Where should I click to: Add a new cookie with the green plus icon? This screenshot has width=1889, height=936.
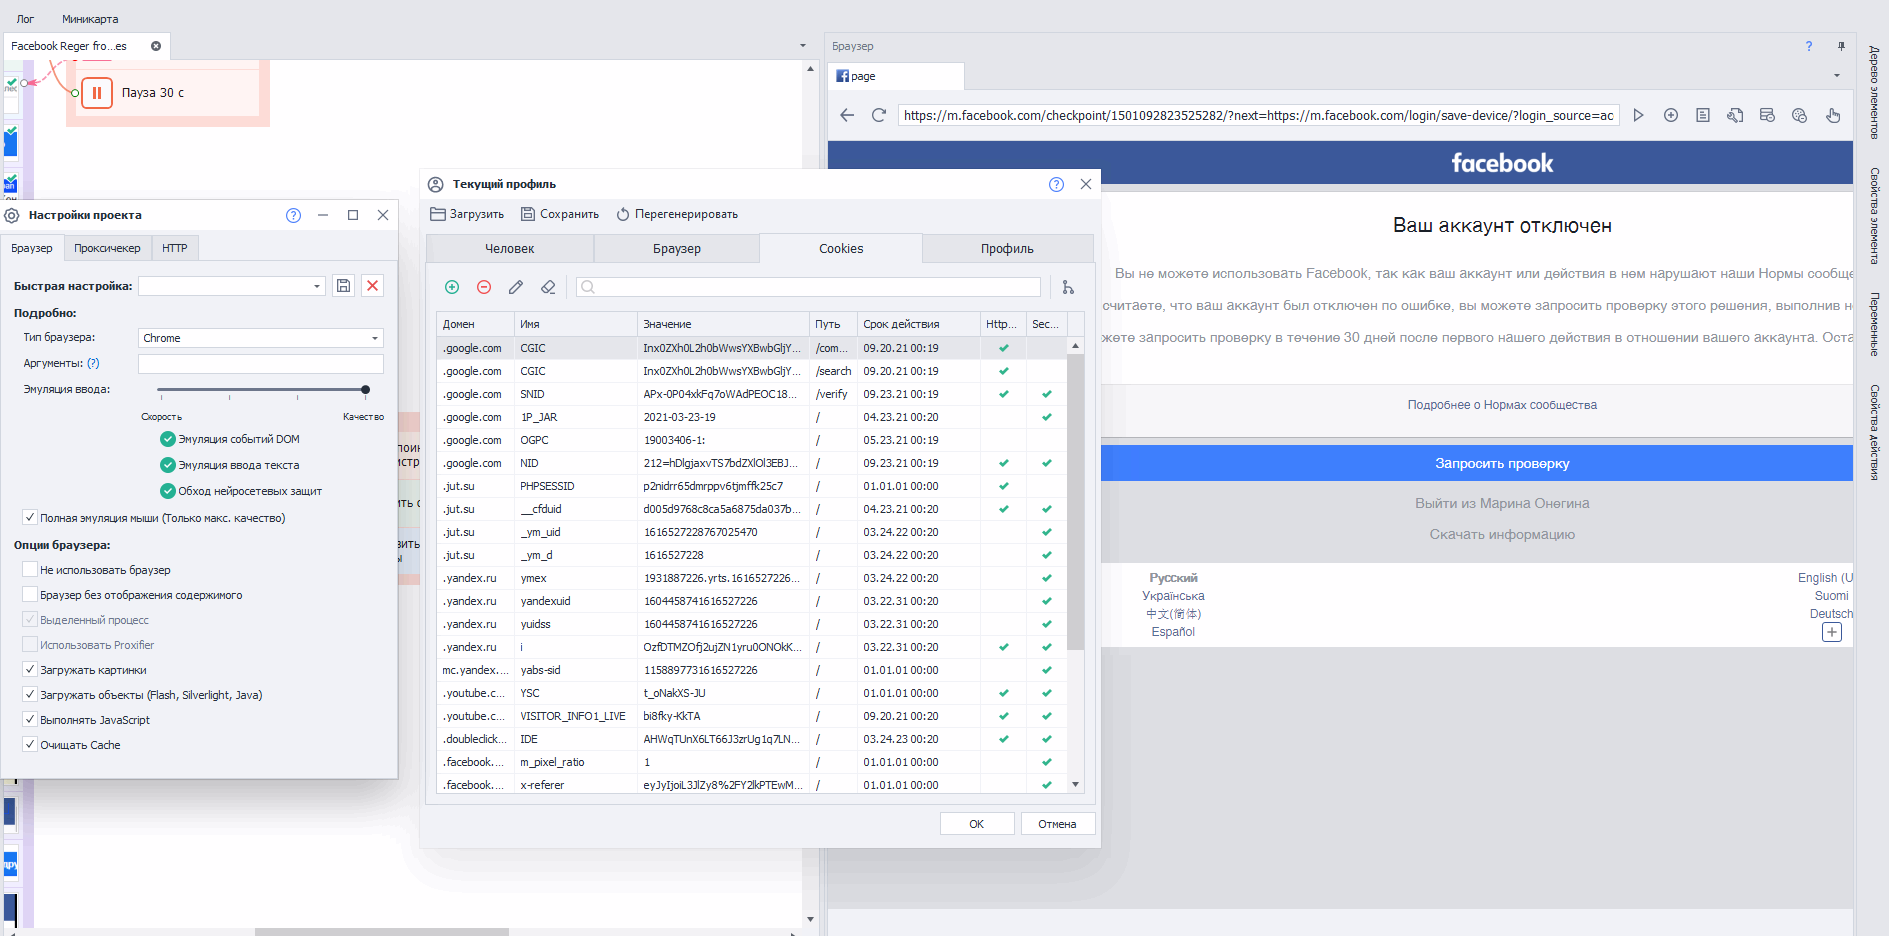tap(452, 287)
